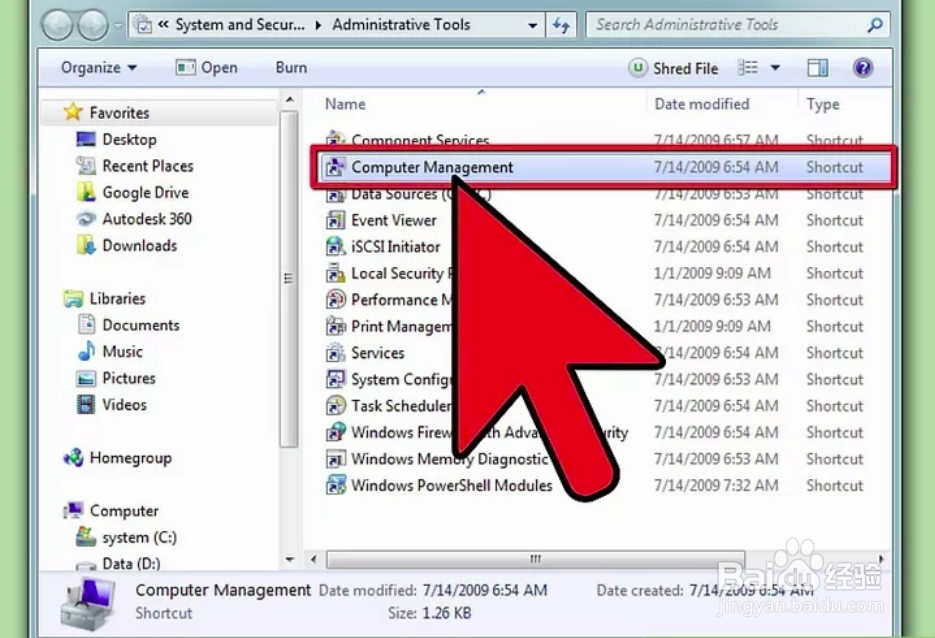Click the Autodesk 360 cloud icon
Image resolution: width=935 pixels, height=638 pixels.
86,219
